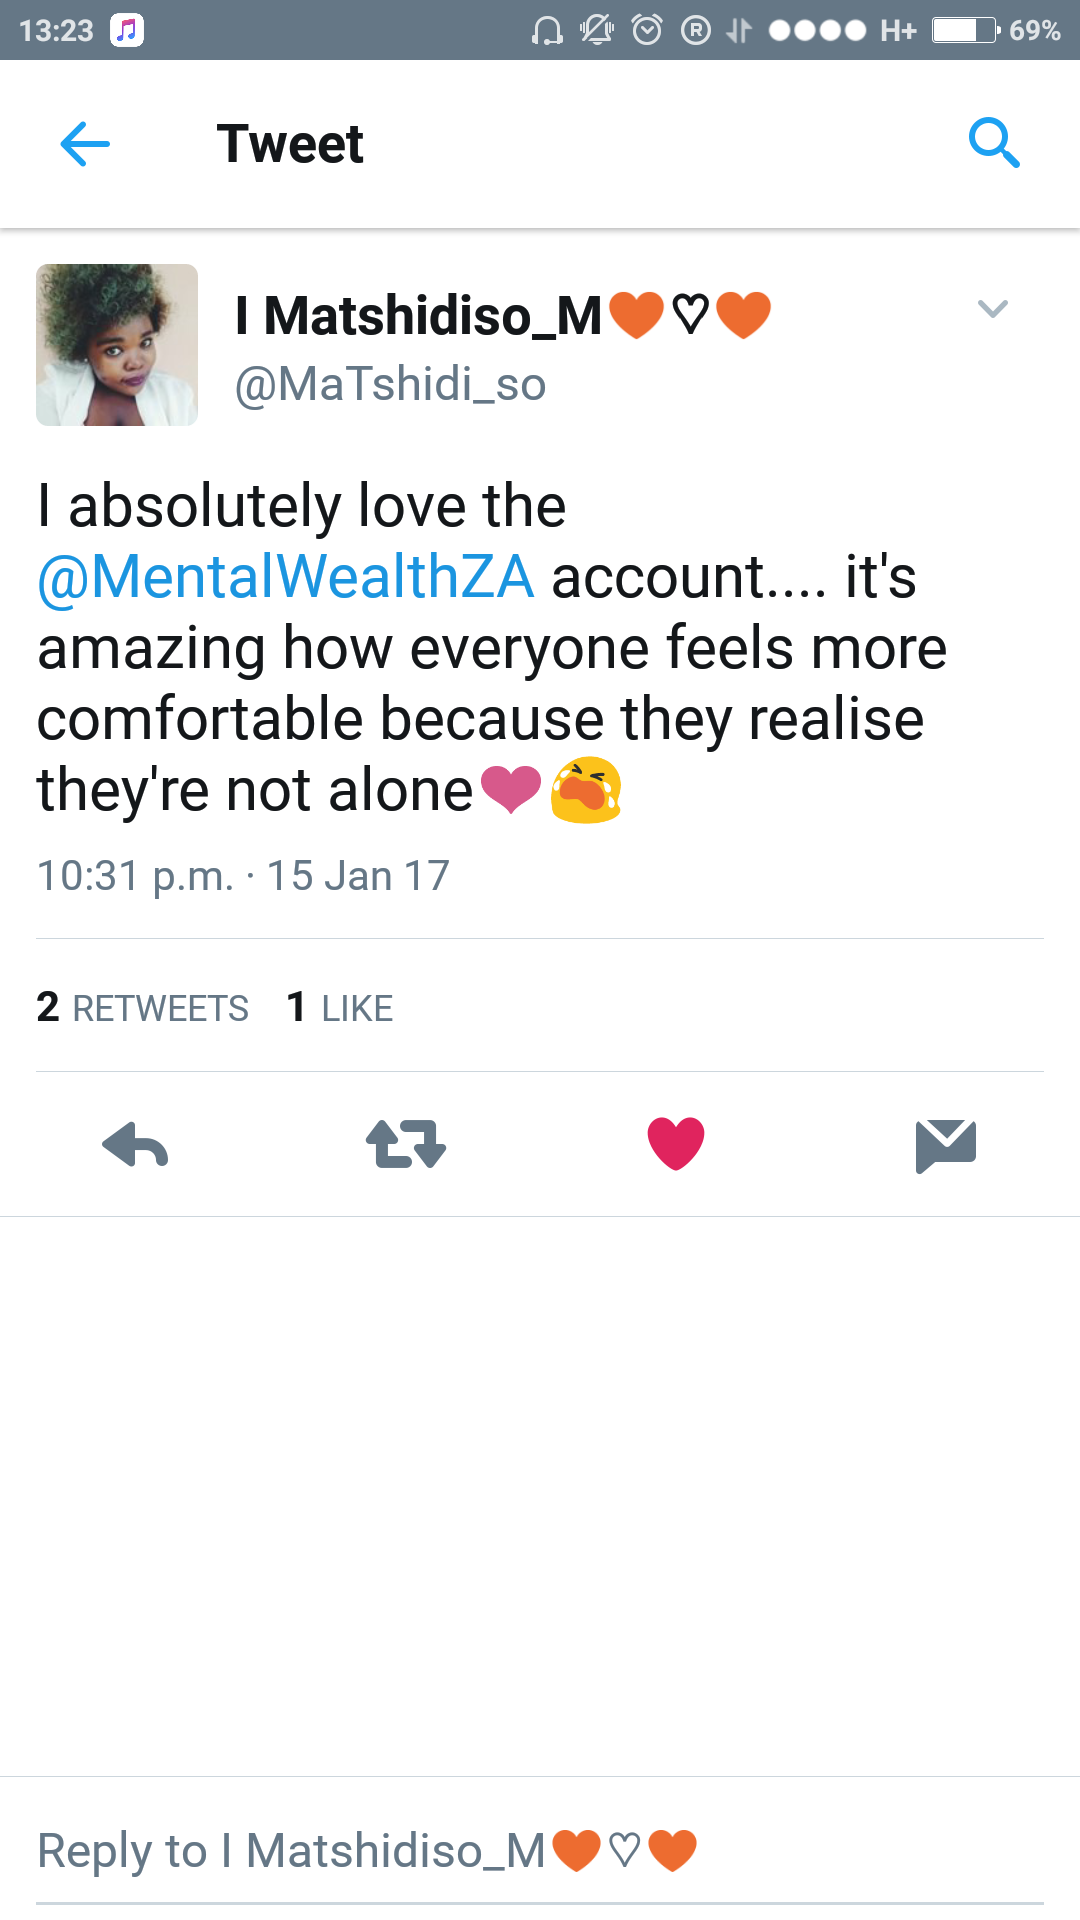Open search with the magnifier icon
Image resolution: width=1080 pixels, height=1920 pixels.
pos(994,143)
